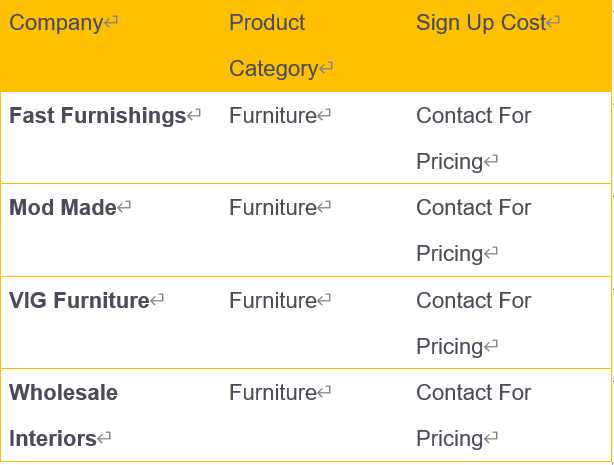Click the paragraph mark after Company
This screenshot has height=465, width=614.
(110, 21)
